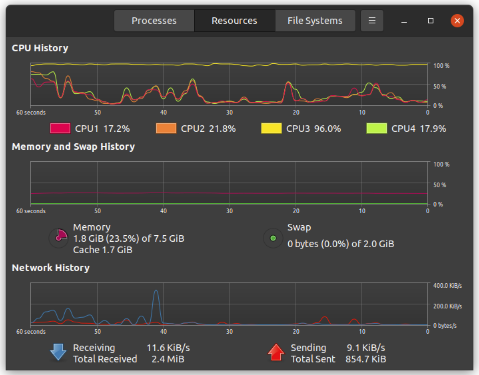The width and height of the screenshot is (479, 375).
Task: Click the Memory and Swap History graph
Action: coord(229,183)
